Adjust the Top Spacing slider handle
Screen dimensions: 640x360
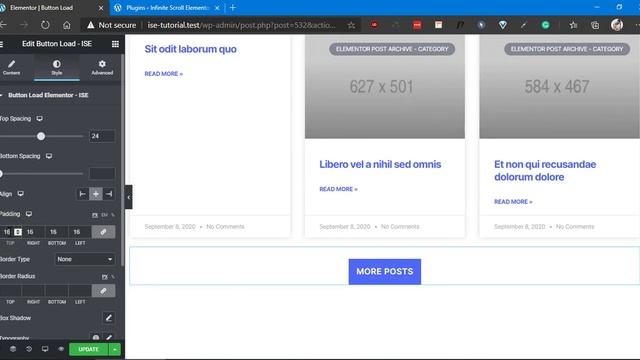[41, 136]
